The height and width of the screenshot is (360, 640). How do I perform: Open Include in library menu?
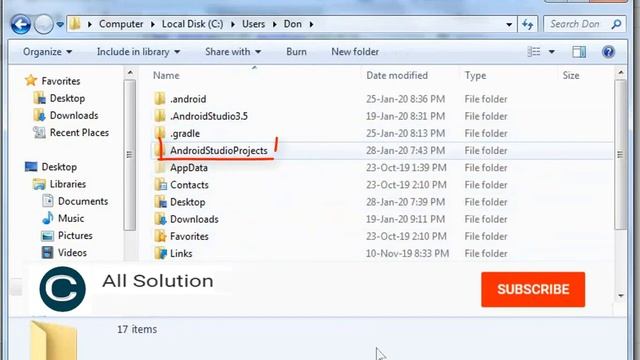[x=138, y=52]
